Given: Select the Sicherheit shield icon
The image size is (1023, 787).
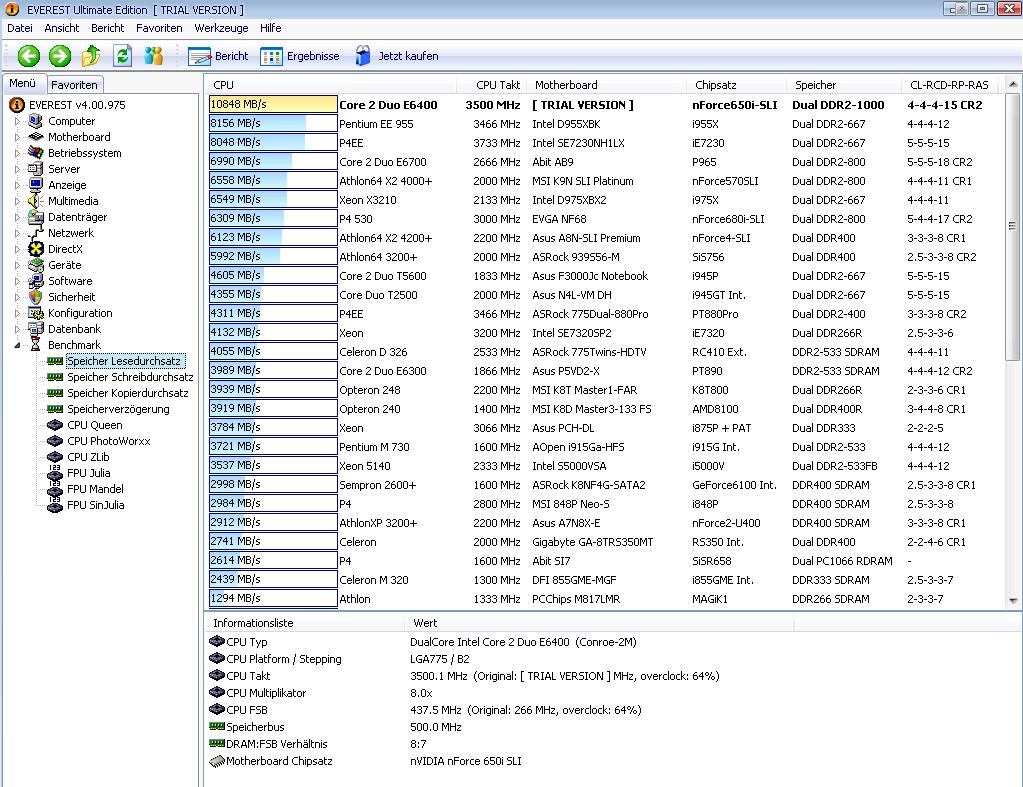Looking at the screenshot, I should [36, 297].
